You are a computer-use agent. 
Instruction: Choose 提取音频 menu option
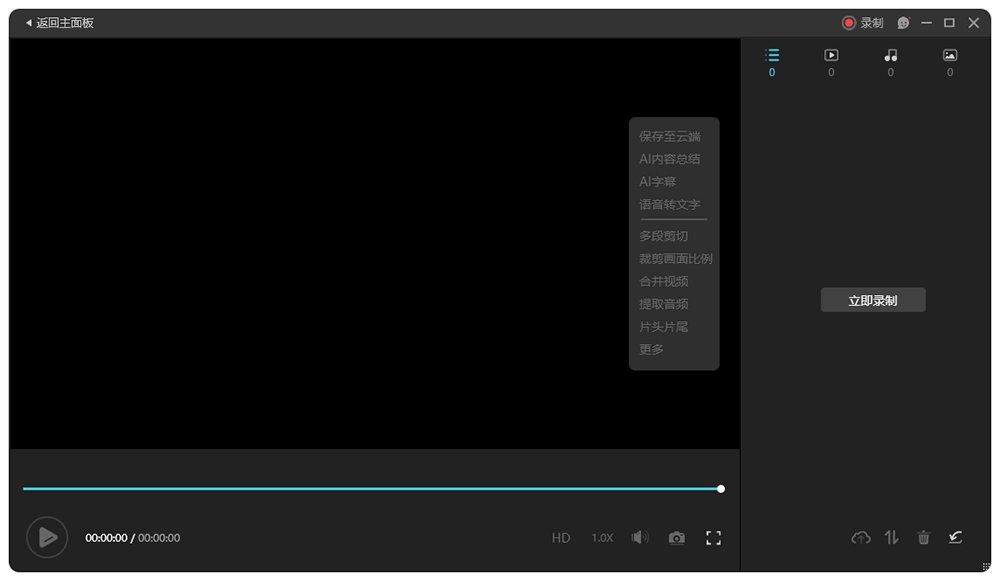(x=661, y=304)
